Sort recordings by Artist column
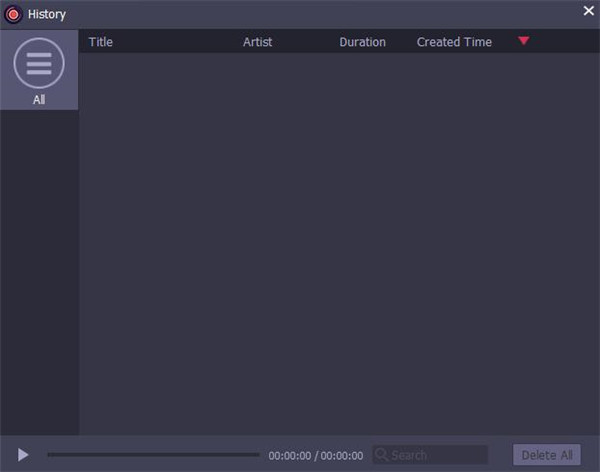The height and width of the screenshot is (472, 600). pyautogui.click(x=258, y=42)
